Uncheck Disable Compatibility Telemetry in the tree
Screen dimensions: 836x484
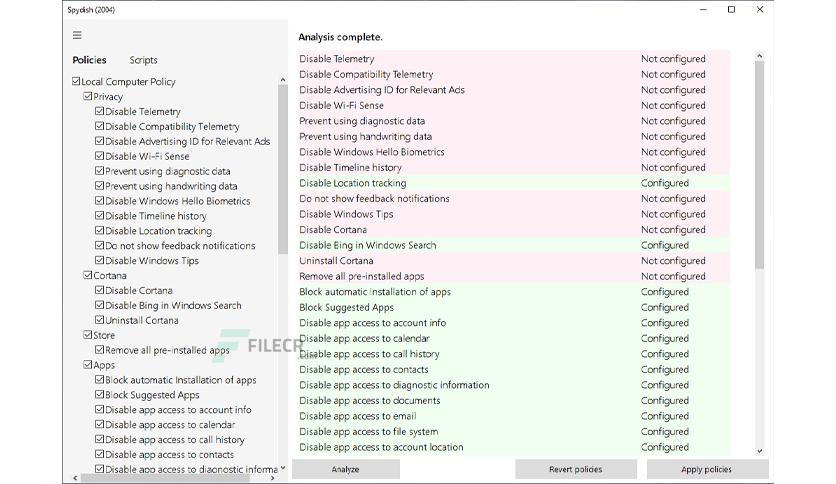(x=99, y=126)
